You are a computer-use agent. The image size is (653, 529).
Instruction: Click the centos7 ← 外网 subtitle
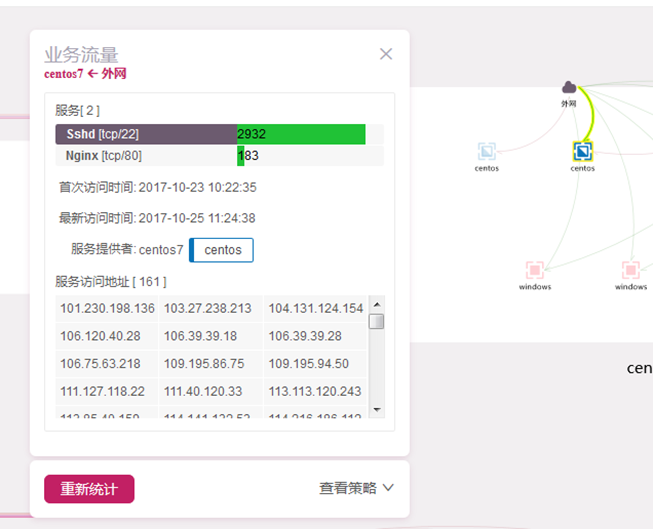(x=85, y=74)
